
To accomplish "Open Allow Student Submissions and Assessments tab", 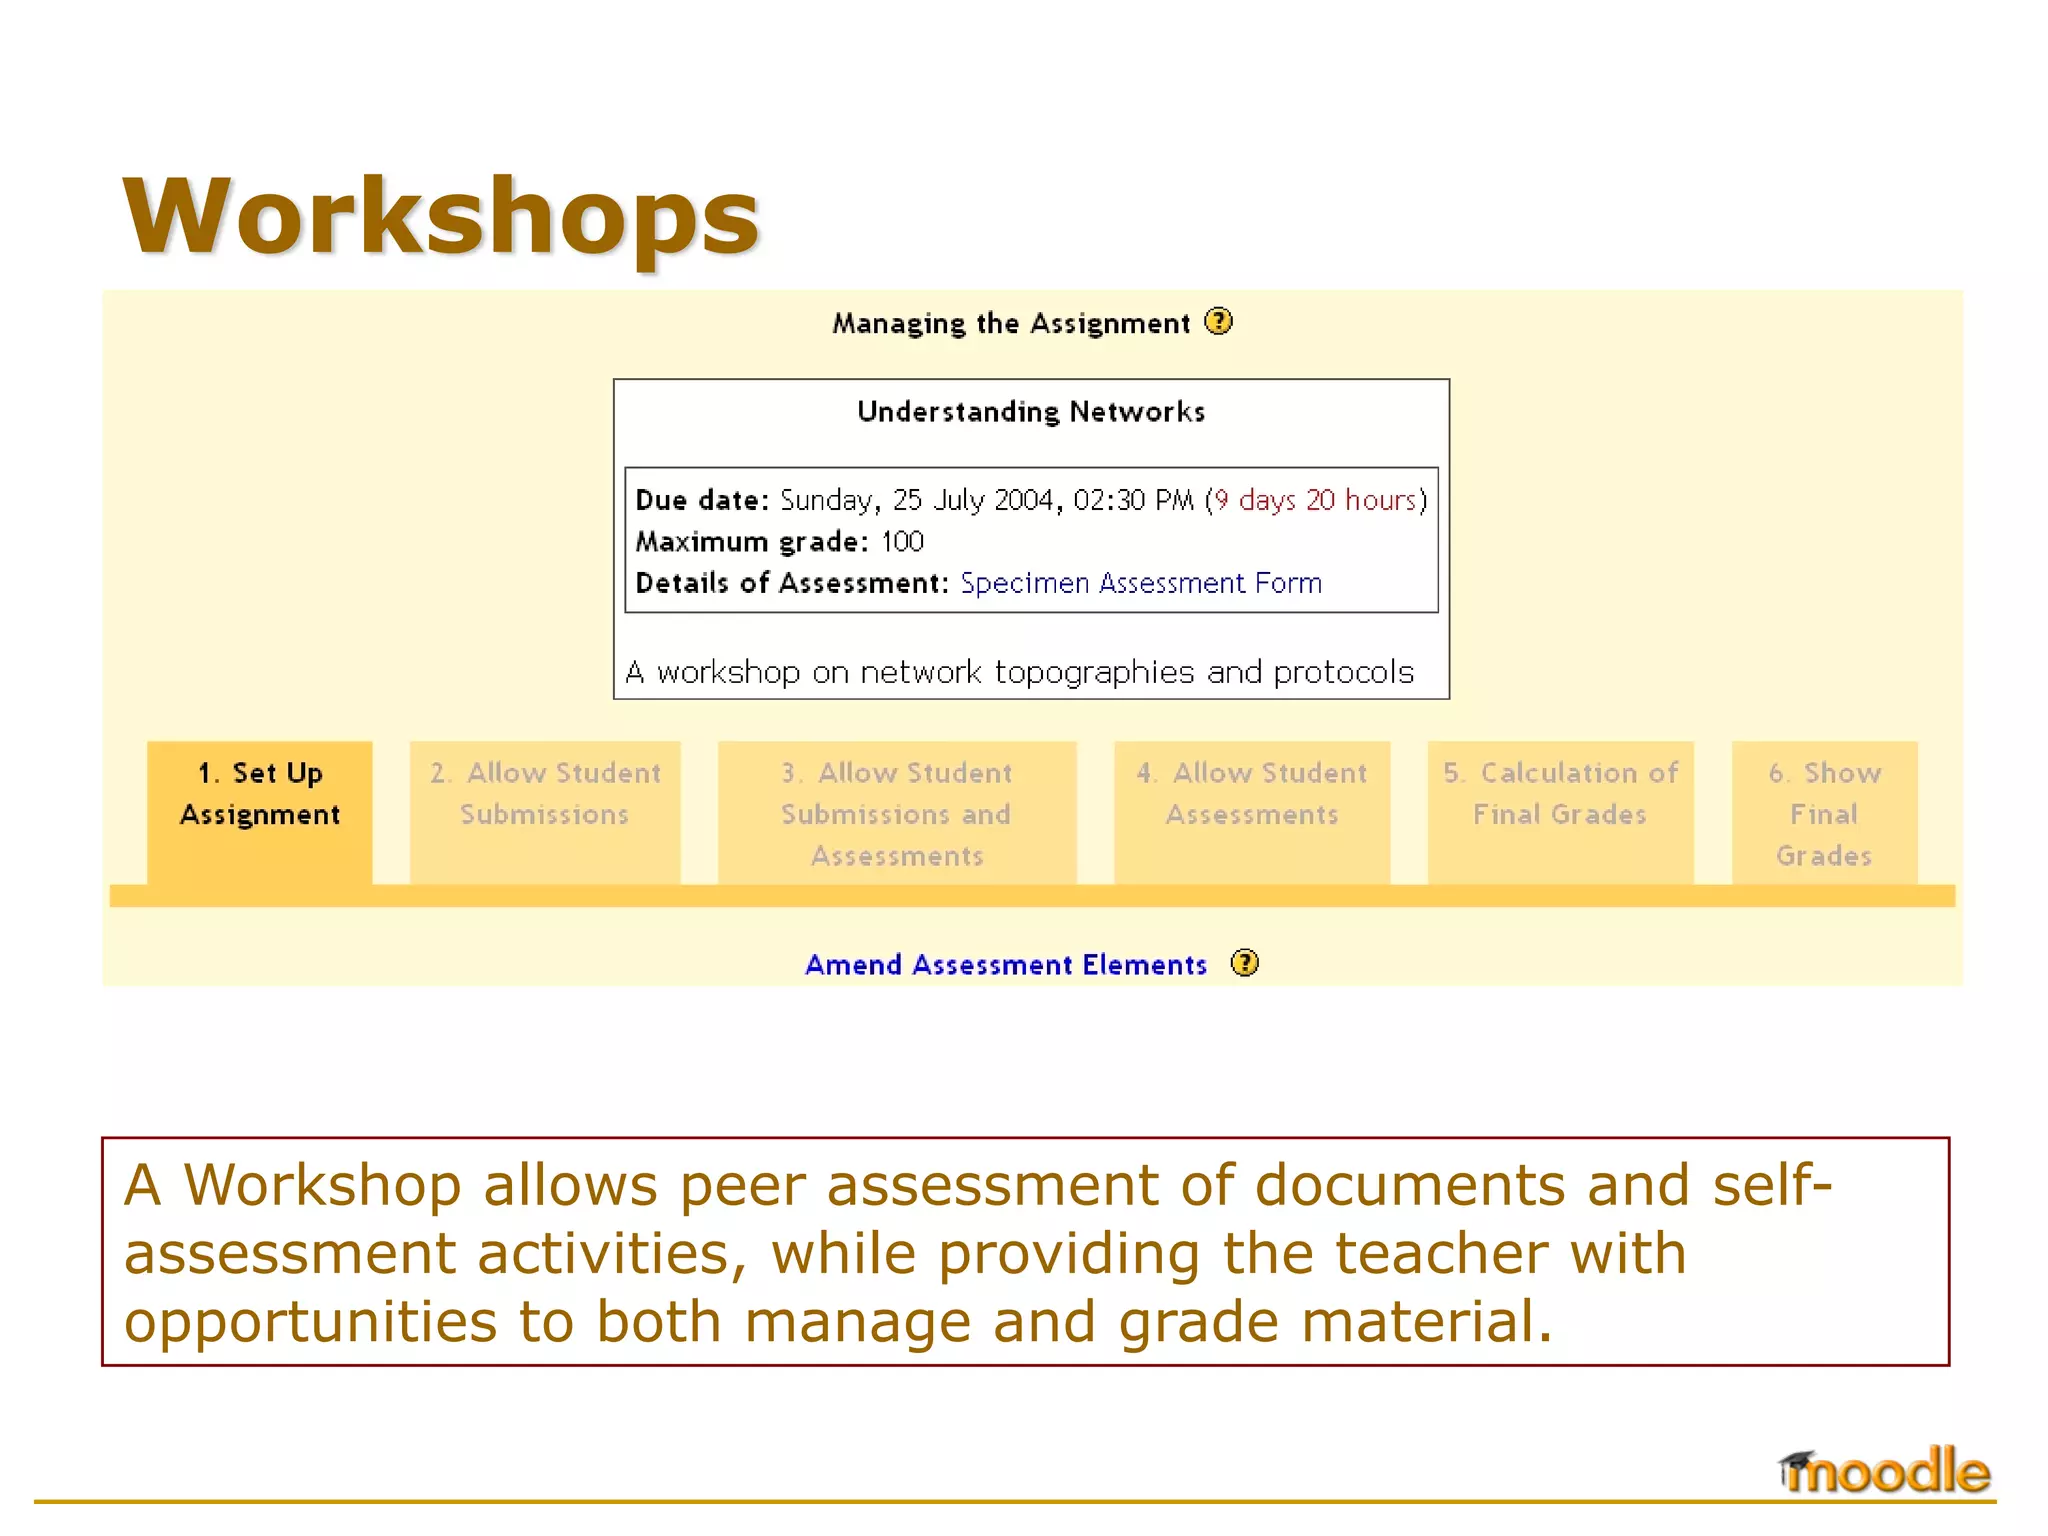I will coord(897,813).
